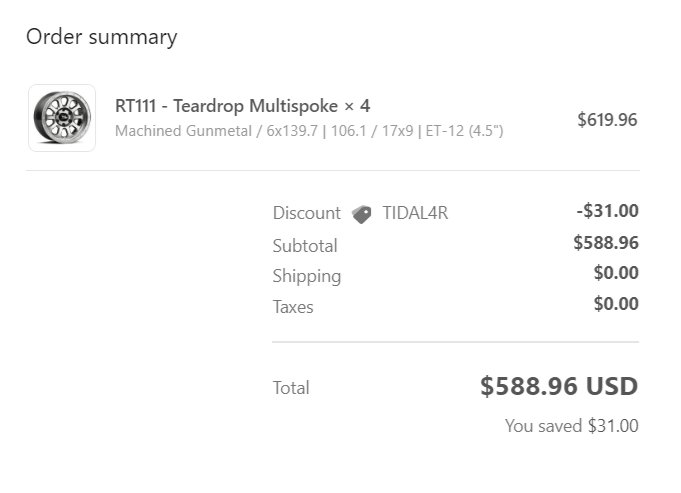Click the $0.00 taxes amount
Image resolution: width=681 pixels, height=493 pixels.
coord(616,304)
